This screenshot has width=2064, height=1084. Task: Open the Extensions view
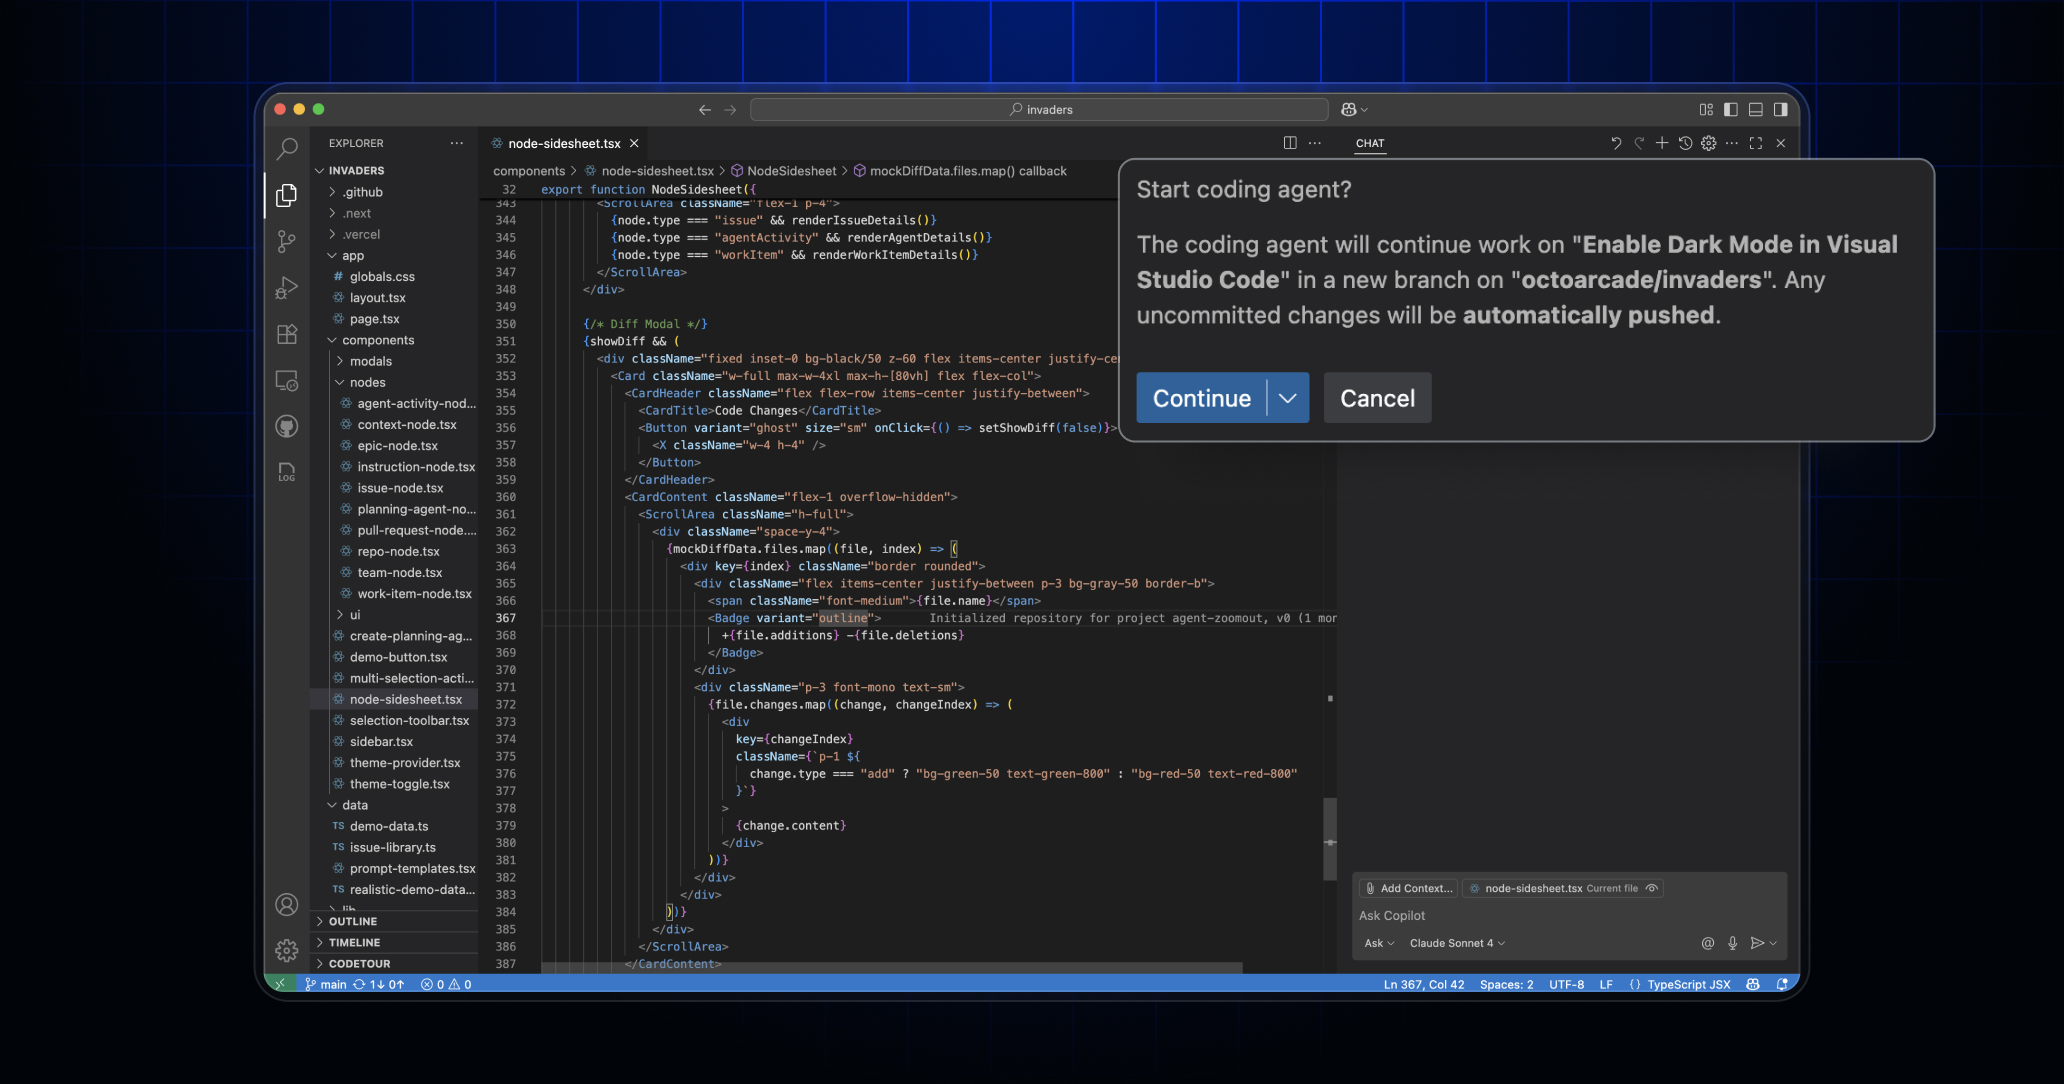[x=287, y=334]
